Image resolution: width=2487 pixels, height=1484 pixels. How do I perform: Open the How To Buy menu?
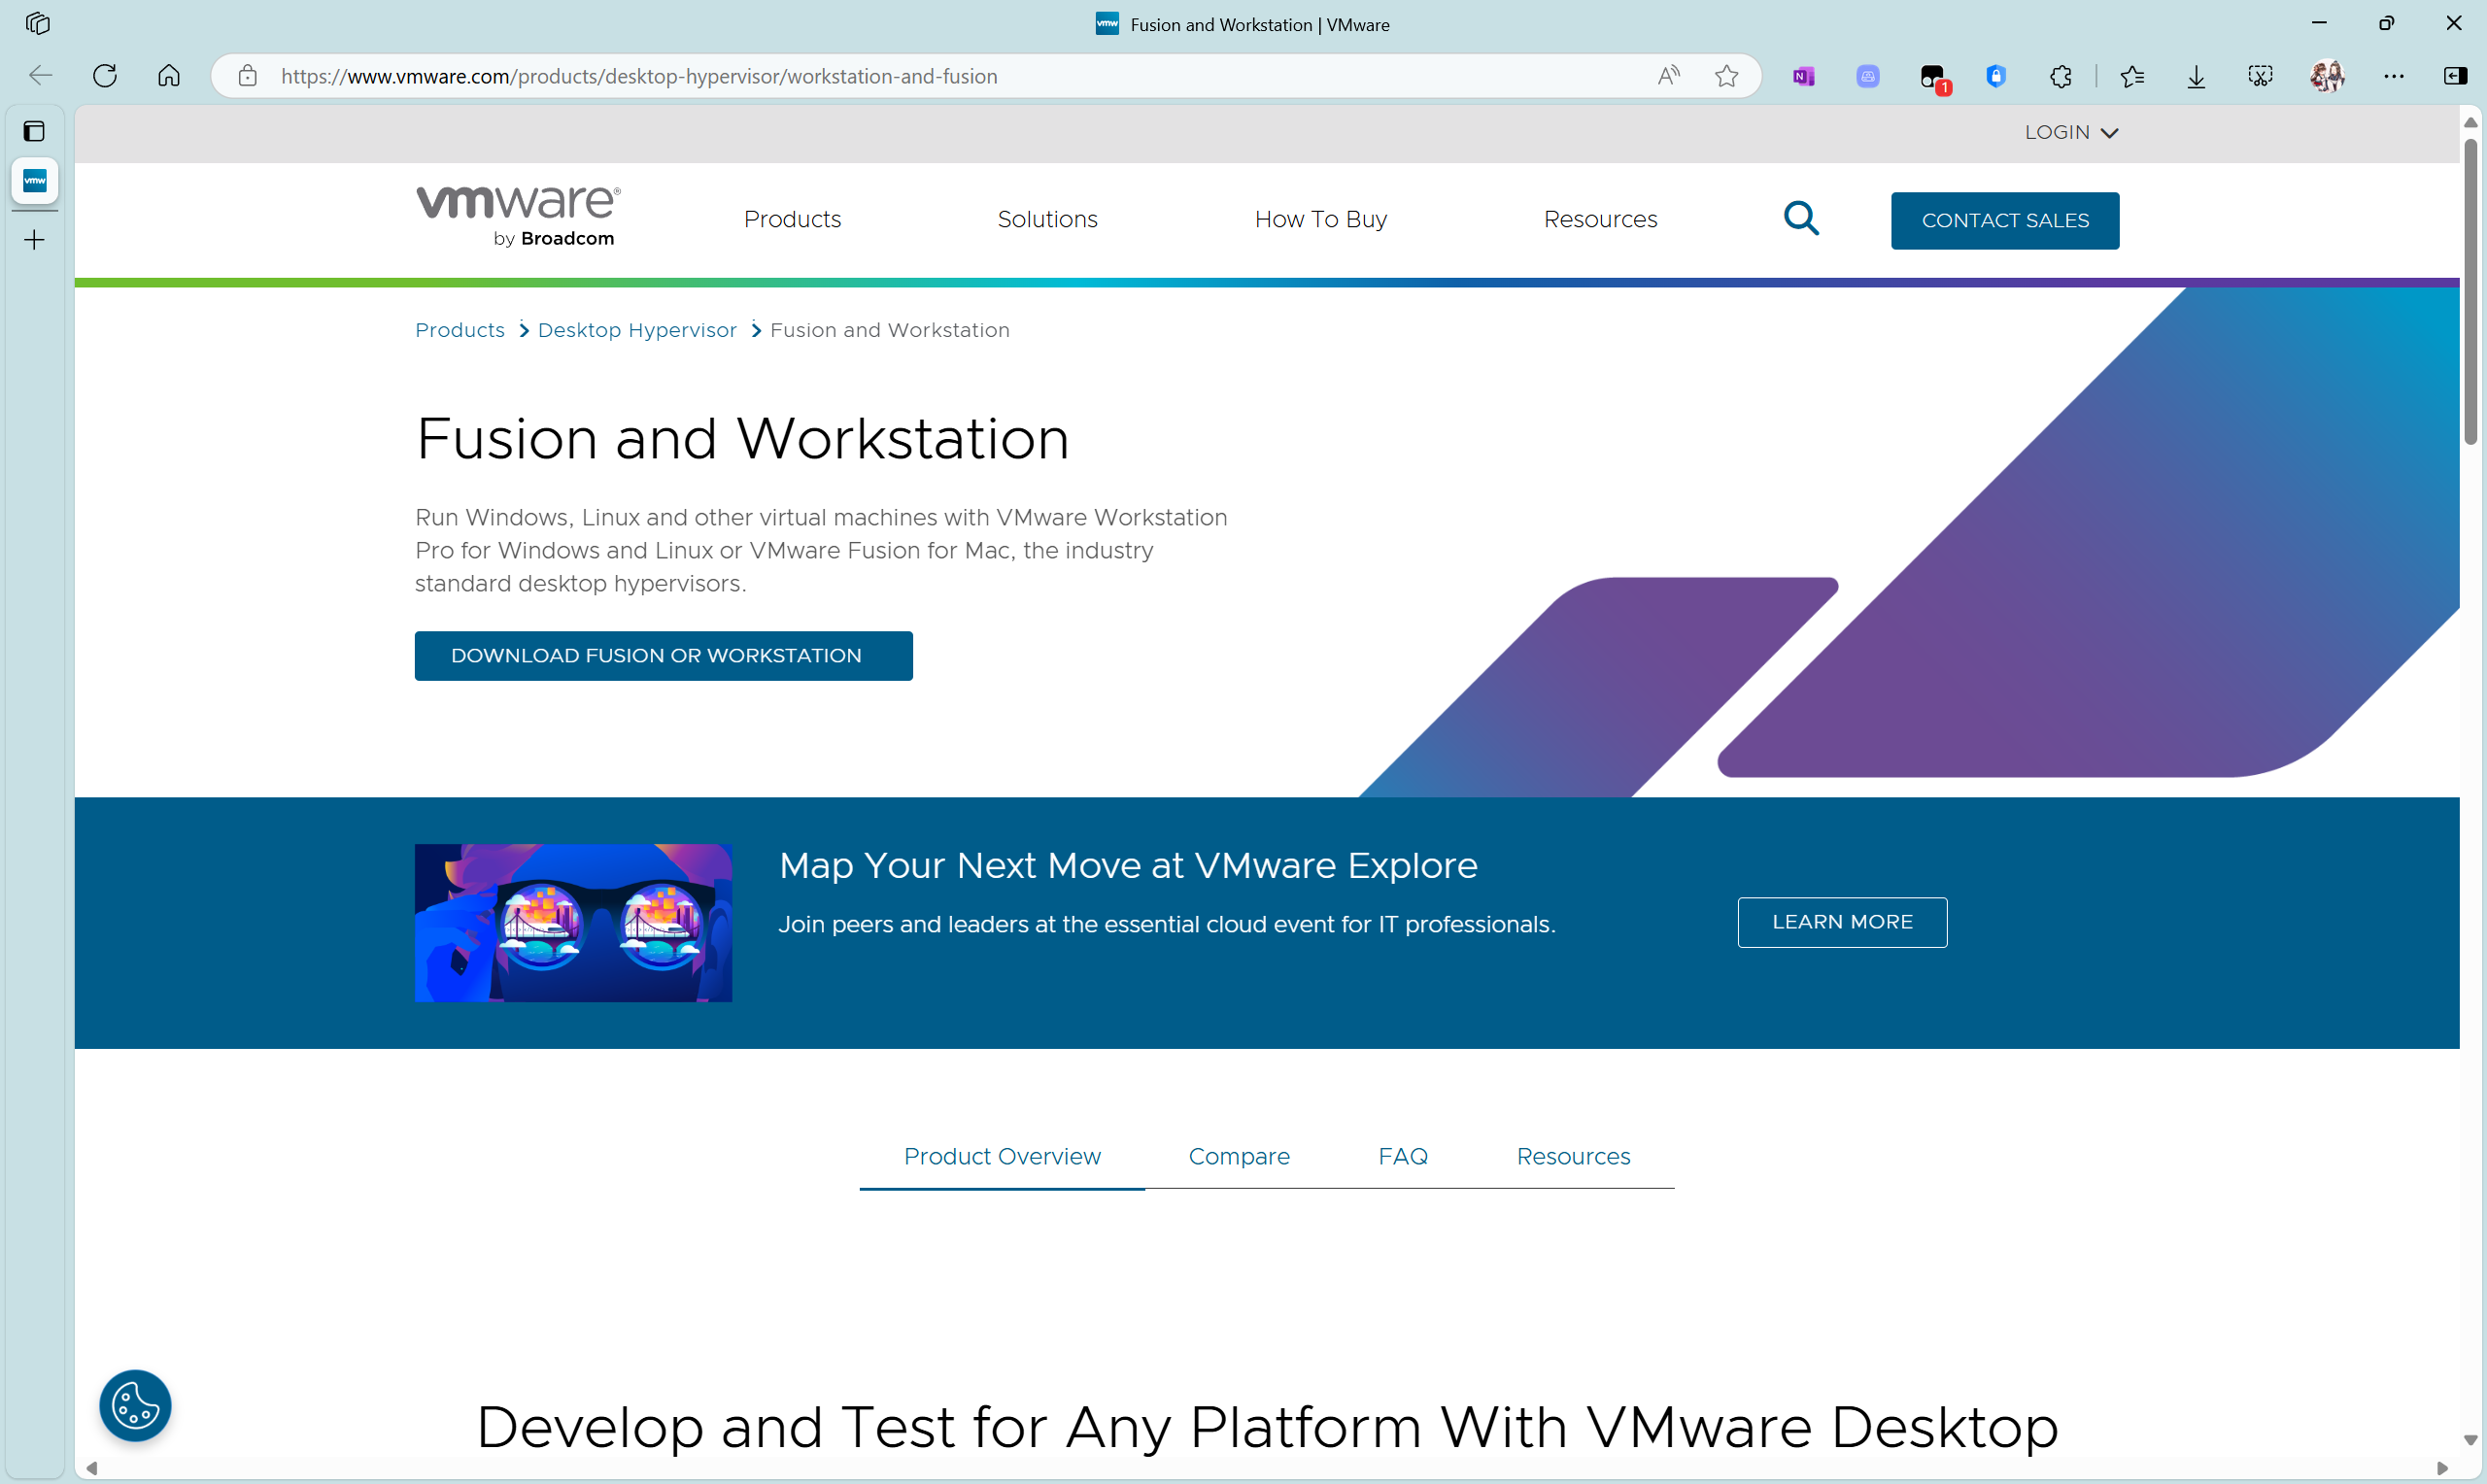click(1320, 219)
